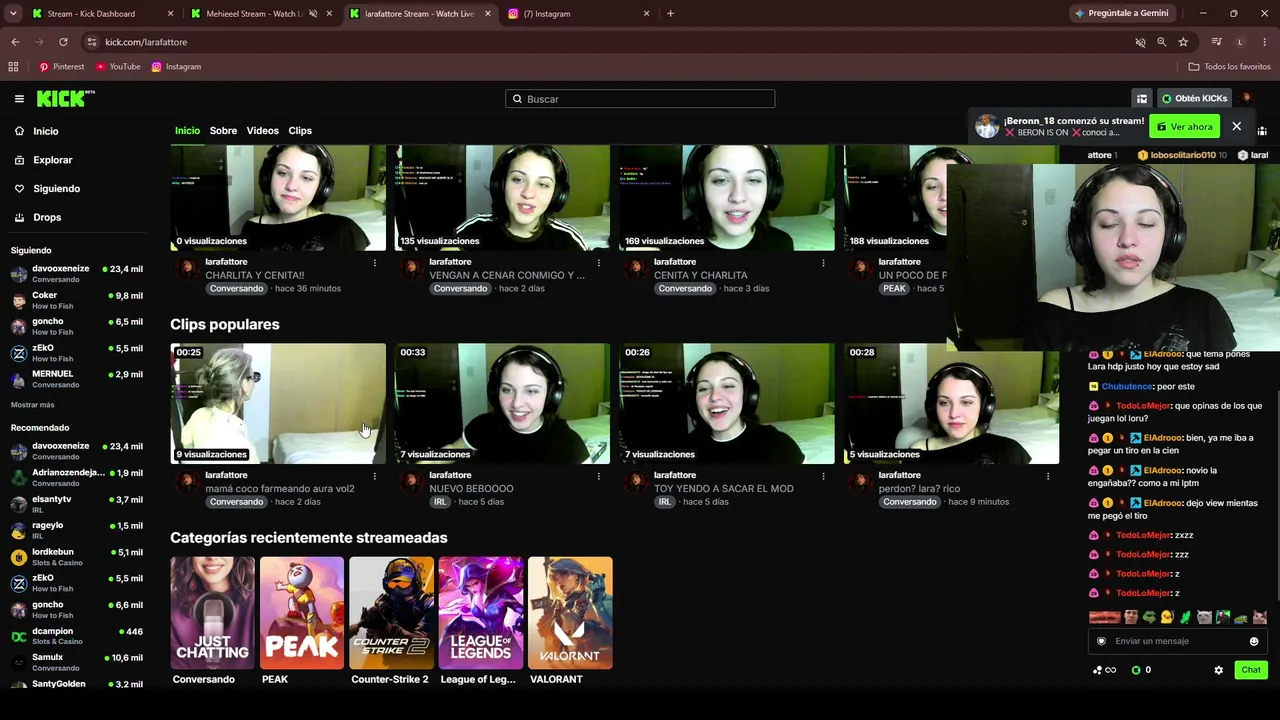This screenshot has width=1280, height=720.
Task: Focus the Buscar search field
Action: [x=640, y=99]
